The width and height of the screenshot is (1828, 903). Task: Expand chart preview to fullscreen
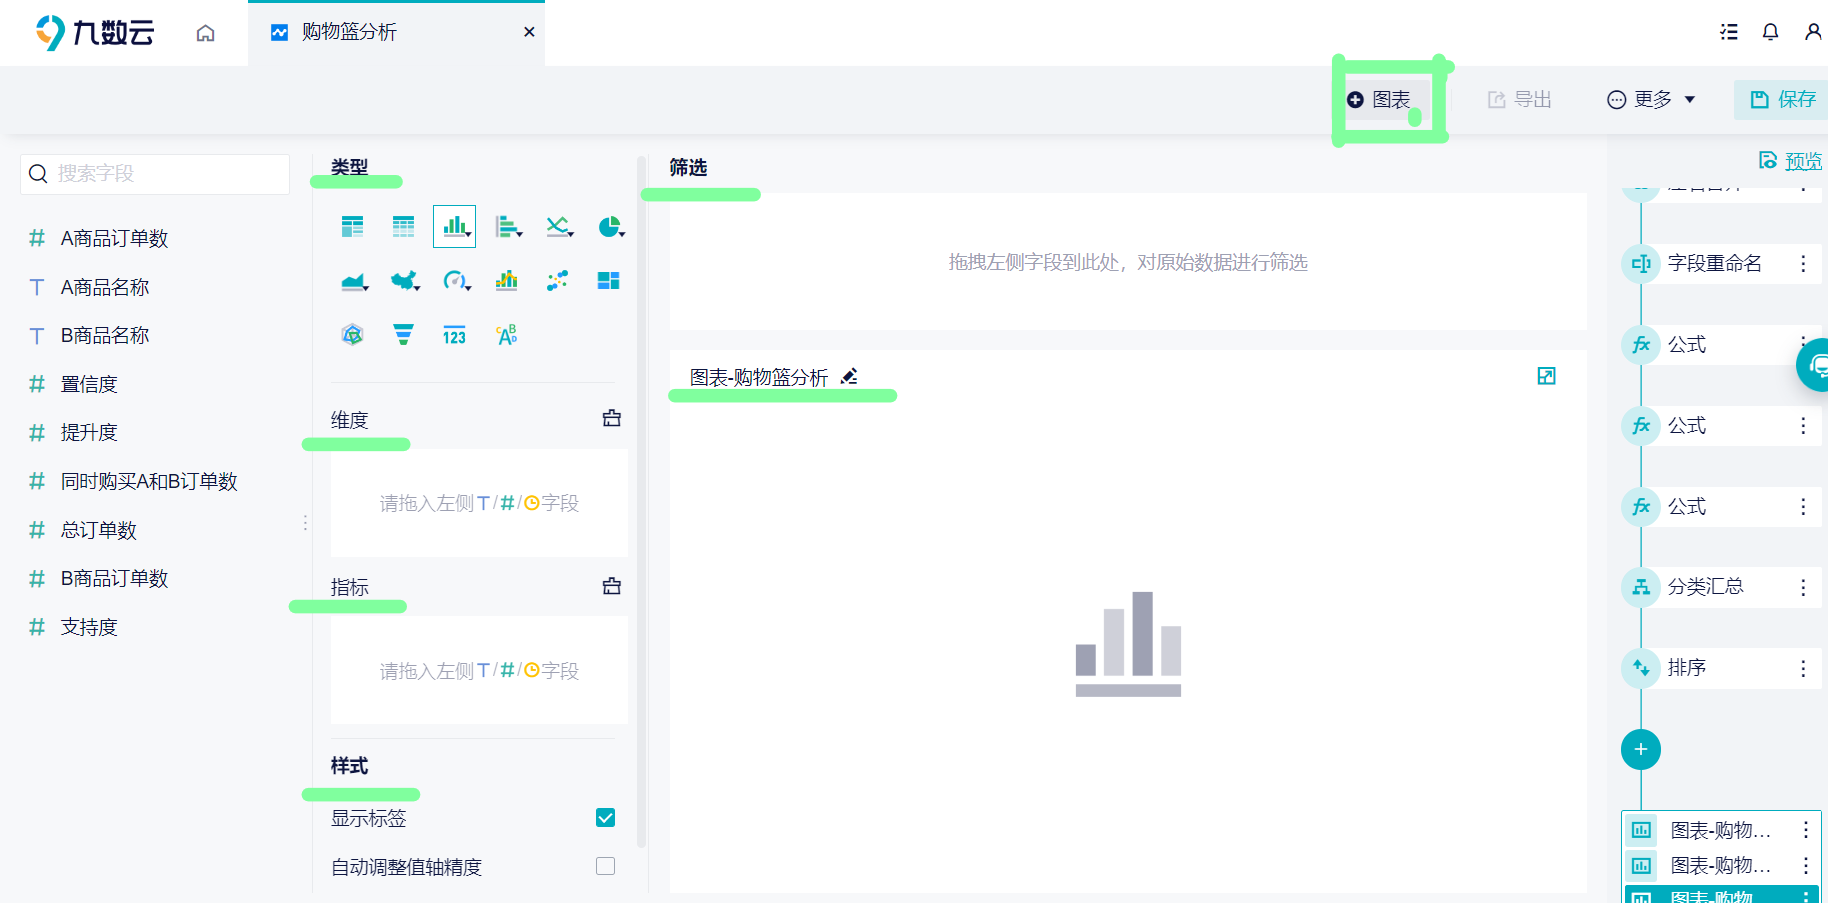1546,376
